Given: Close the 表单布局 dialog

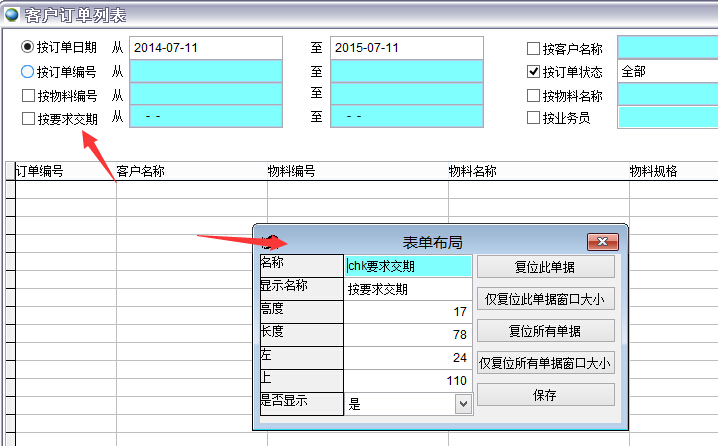Looking at the screenshot, I should coord(602,242).
